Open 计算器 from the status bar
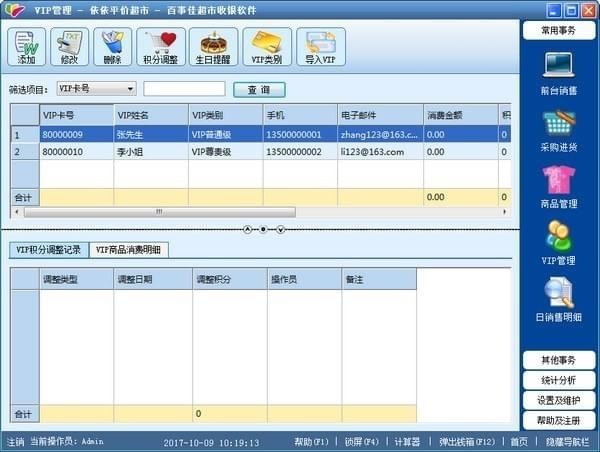Viewport: 600px width, 452px height. point(407,442)
